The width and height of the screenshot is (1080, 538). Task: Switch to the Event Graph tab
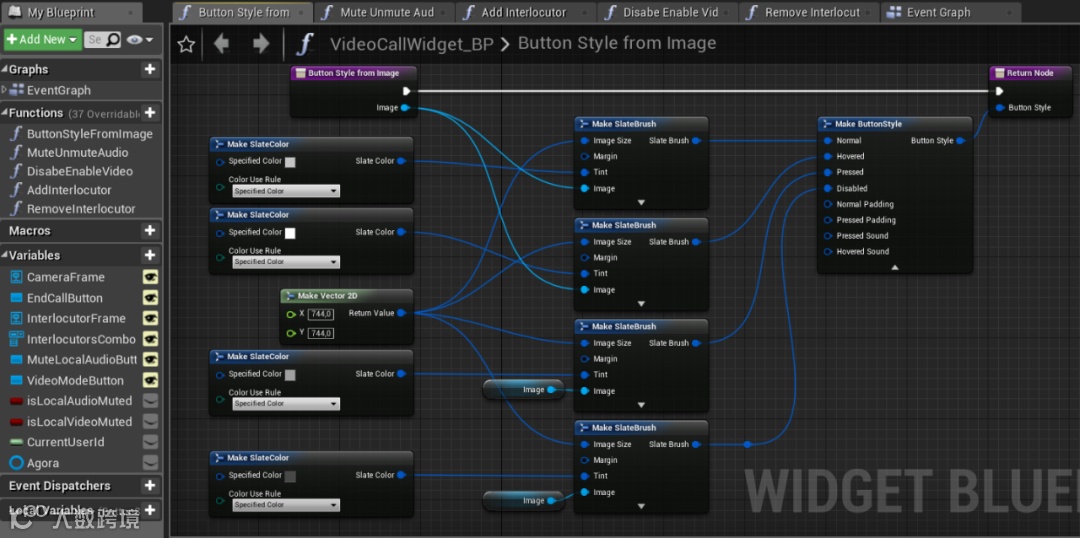(x=951, y=12)
